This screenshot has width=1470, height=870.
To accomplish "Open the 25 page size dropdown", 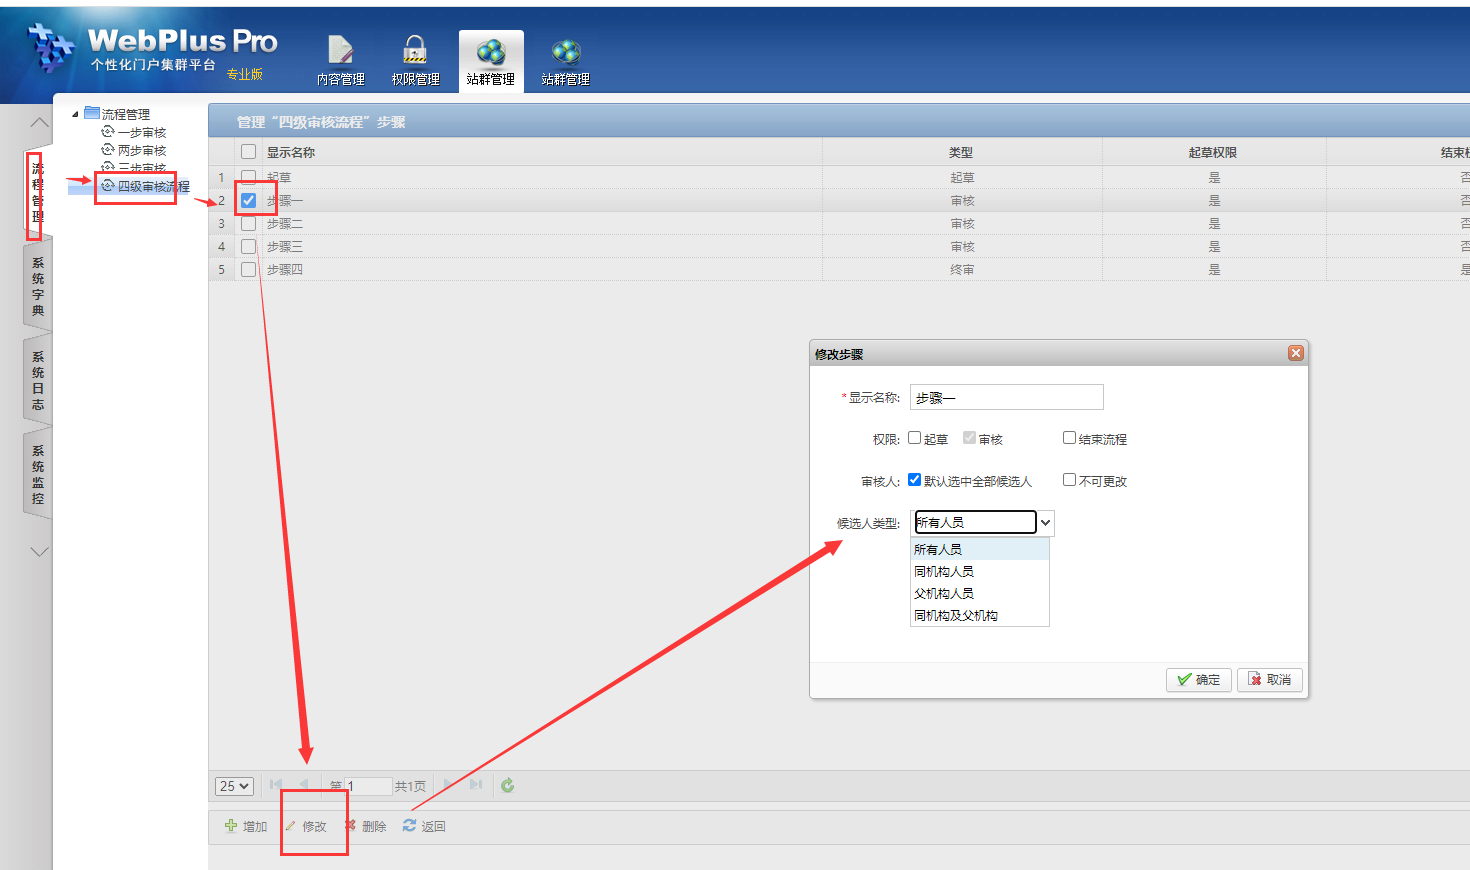I will 234,786.
